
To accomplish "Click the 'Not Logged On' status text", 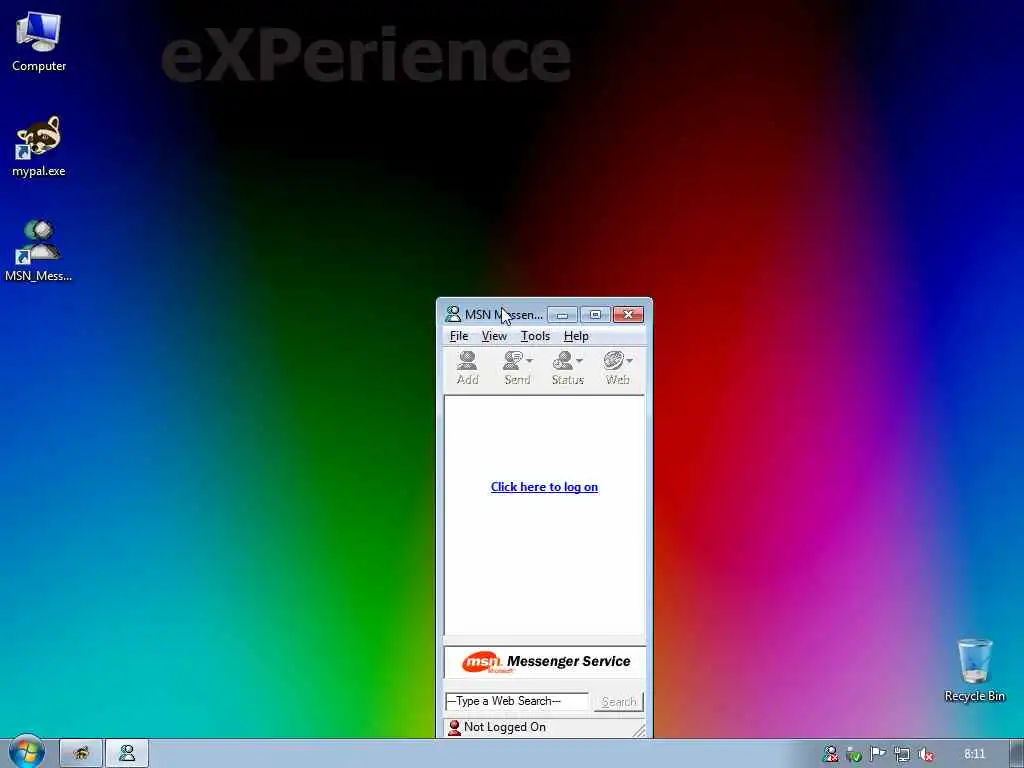I will click(505, 727).
